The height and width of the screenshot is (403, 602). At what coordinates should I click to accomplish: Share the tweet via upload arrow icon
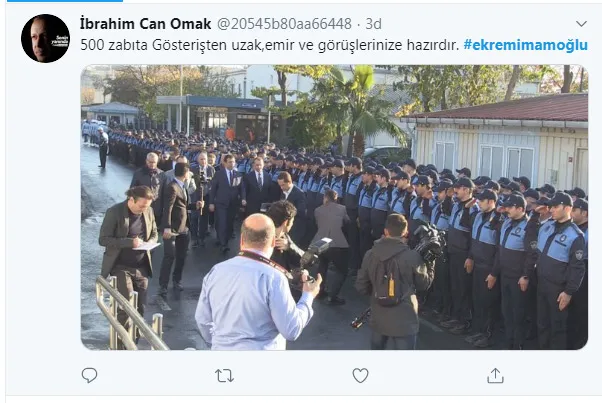(x=495, y=375)
